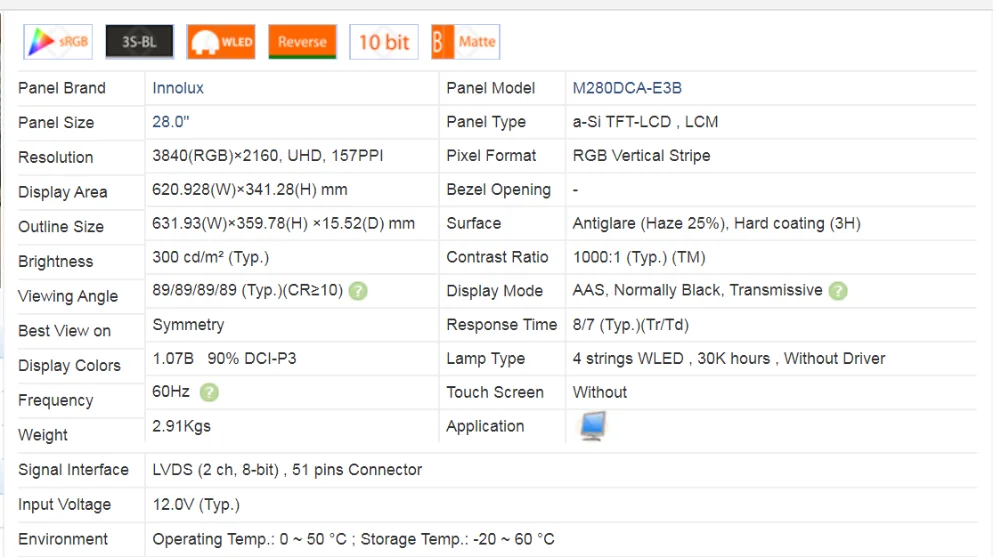
Task: Open help icon next to Viewing Angle value
Action: tap(358, 291)
